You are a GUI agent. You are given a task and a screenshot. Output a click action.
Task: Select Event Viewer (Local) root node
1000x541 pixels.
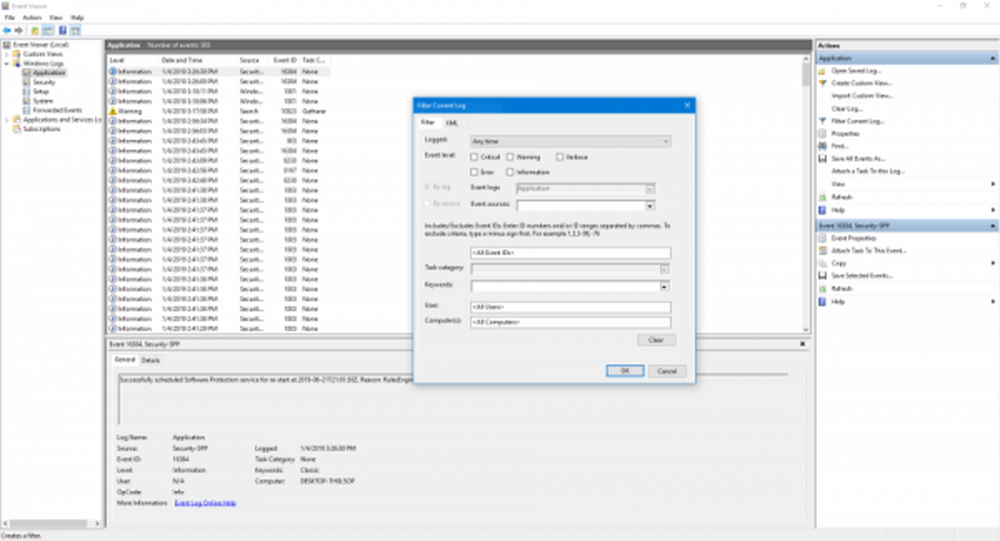(41, 45)
